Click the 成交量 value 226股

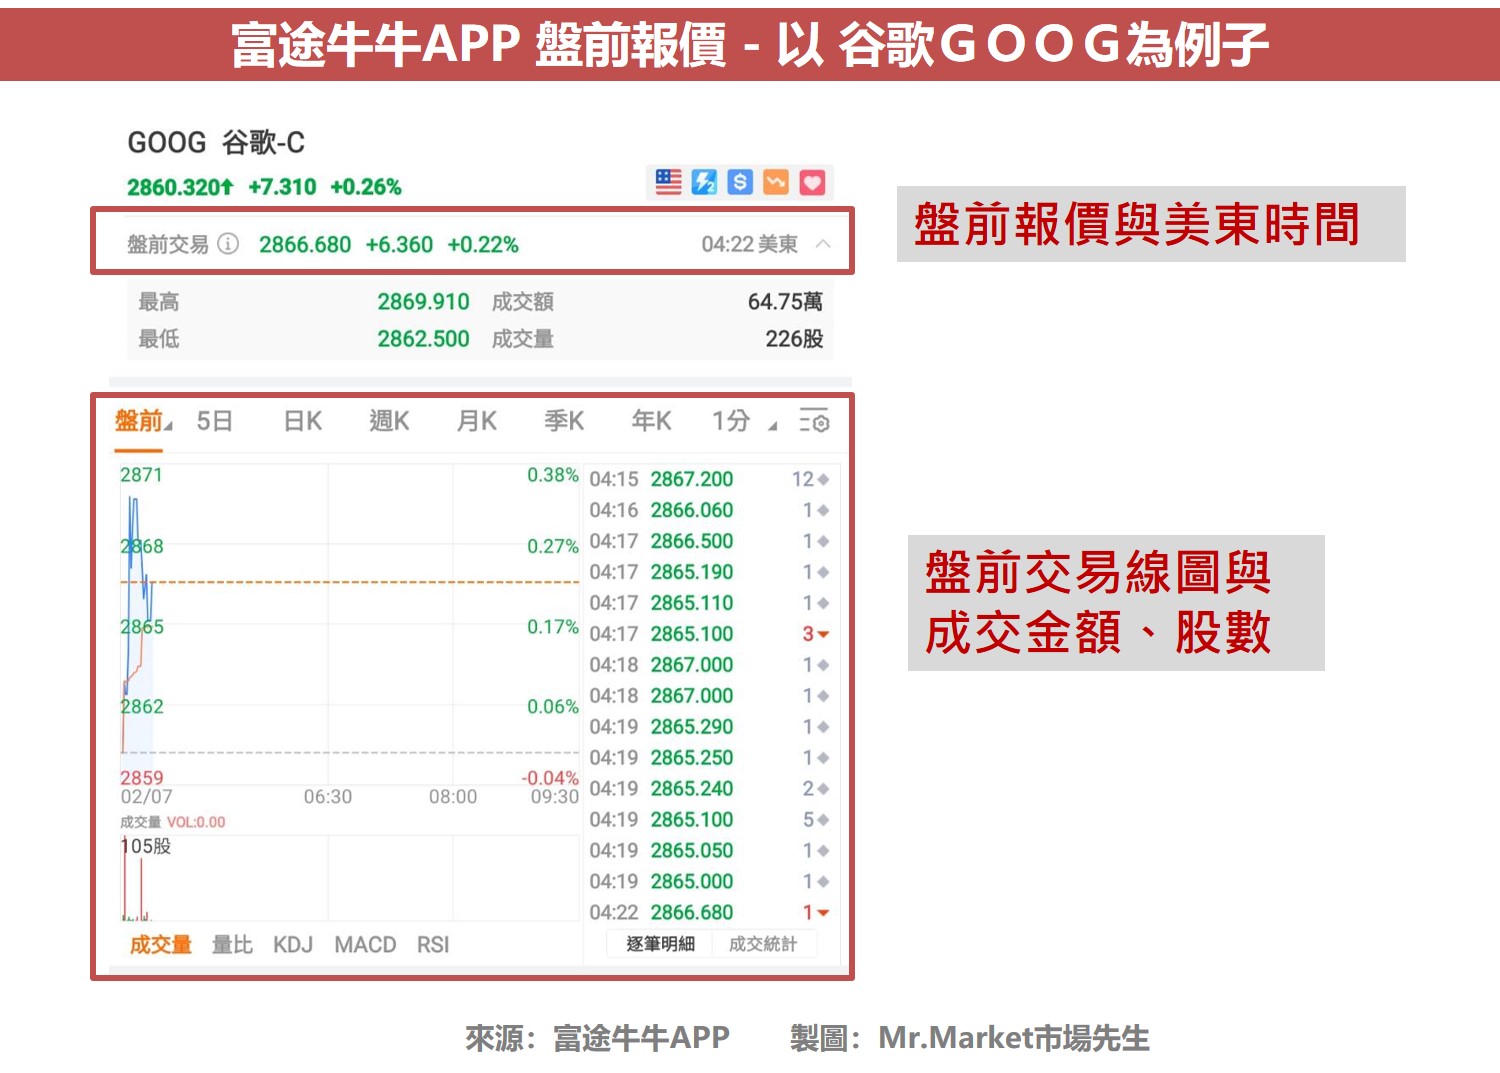pyautogui.click(x=794, y=339)
